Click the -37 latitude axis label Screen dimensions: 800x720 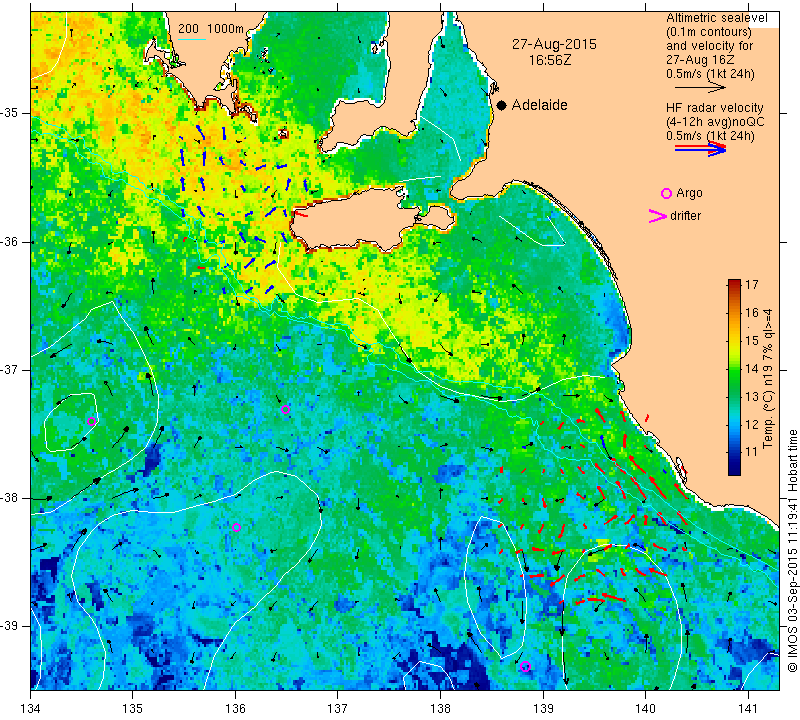coord(10,369)
